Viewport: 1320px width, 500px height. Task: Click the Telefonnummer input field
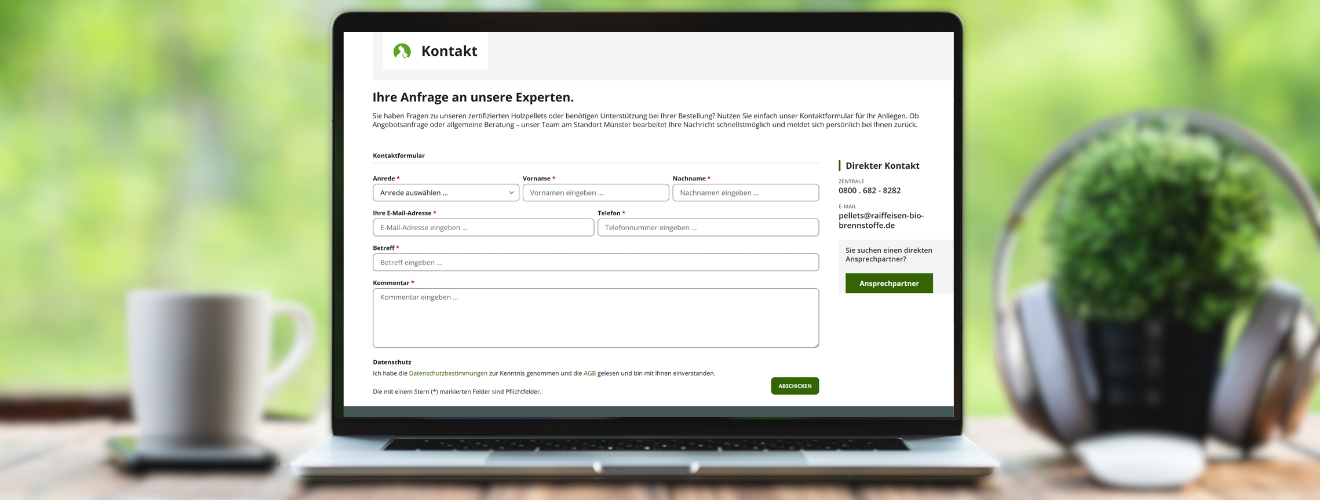click(x=707, y=228)
